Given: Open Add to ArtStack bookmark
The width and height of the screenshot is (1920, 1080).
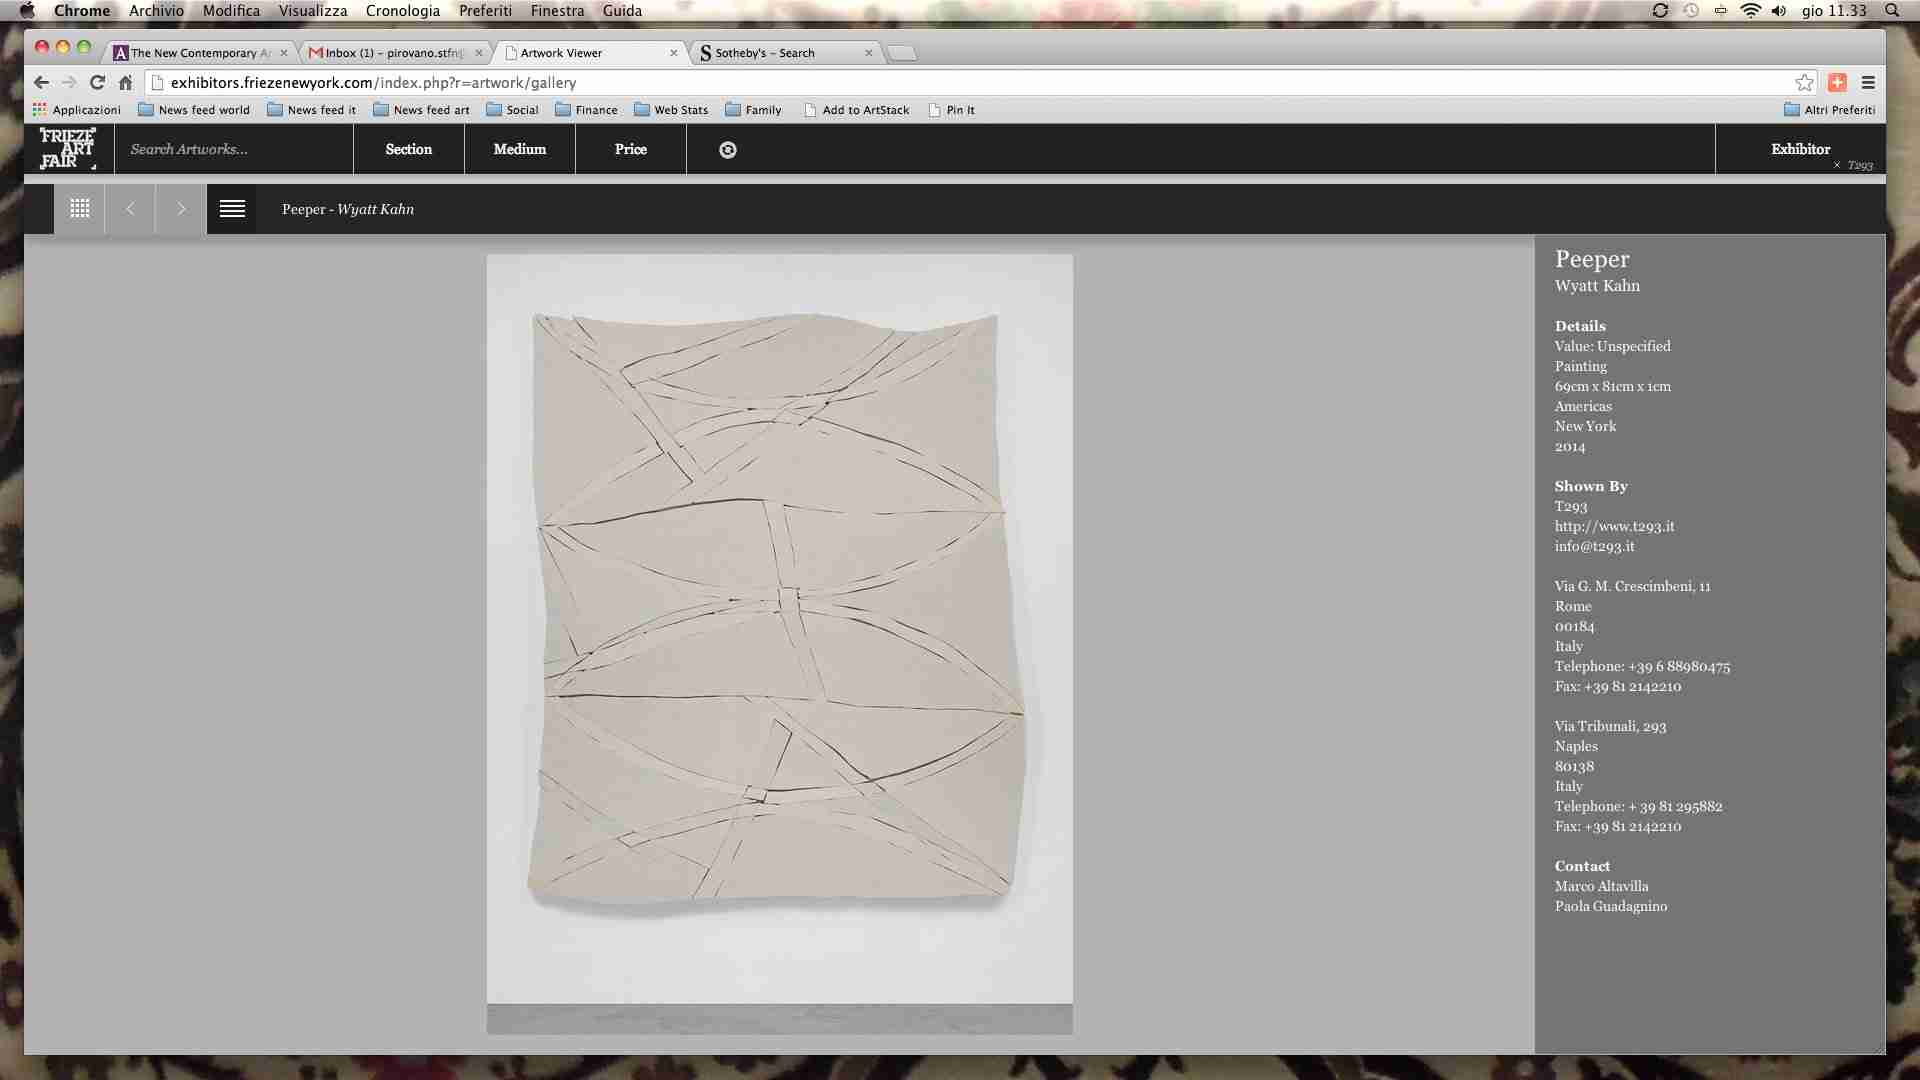Looking at the screenshot, I should [x=865, y=110].
